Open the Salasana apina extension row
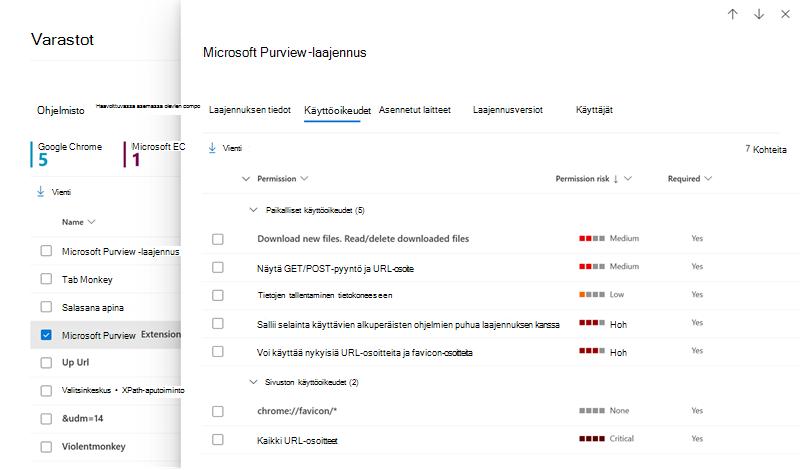This screenshot has height=470, width=800. 92,308
